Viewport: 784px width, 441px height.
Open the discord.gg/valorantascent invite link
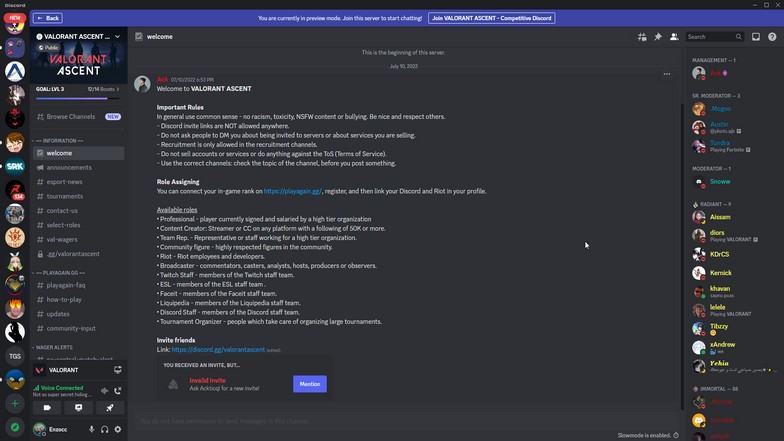[x=218, y=350]
